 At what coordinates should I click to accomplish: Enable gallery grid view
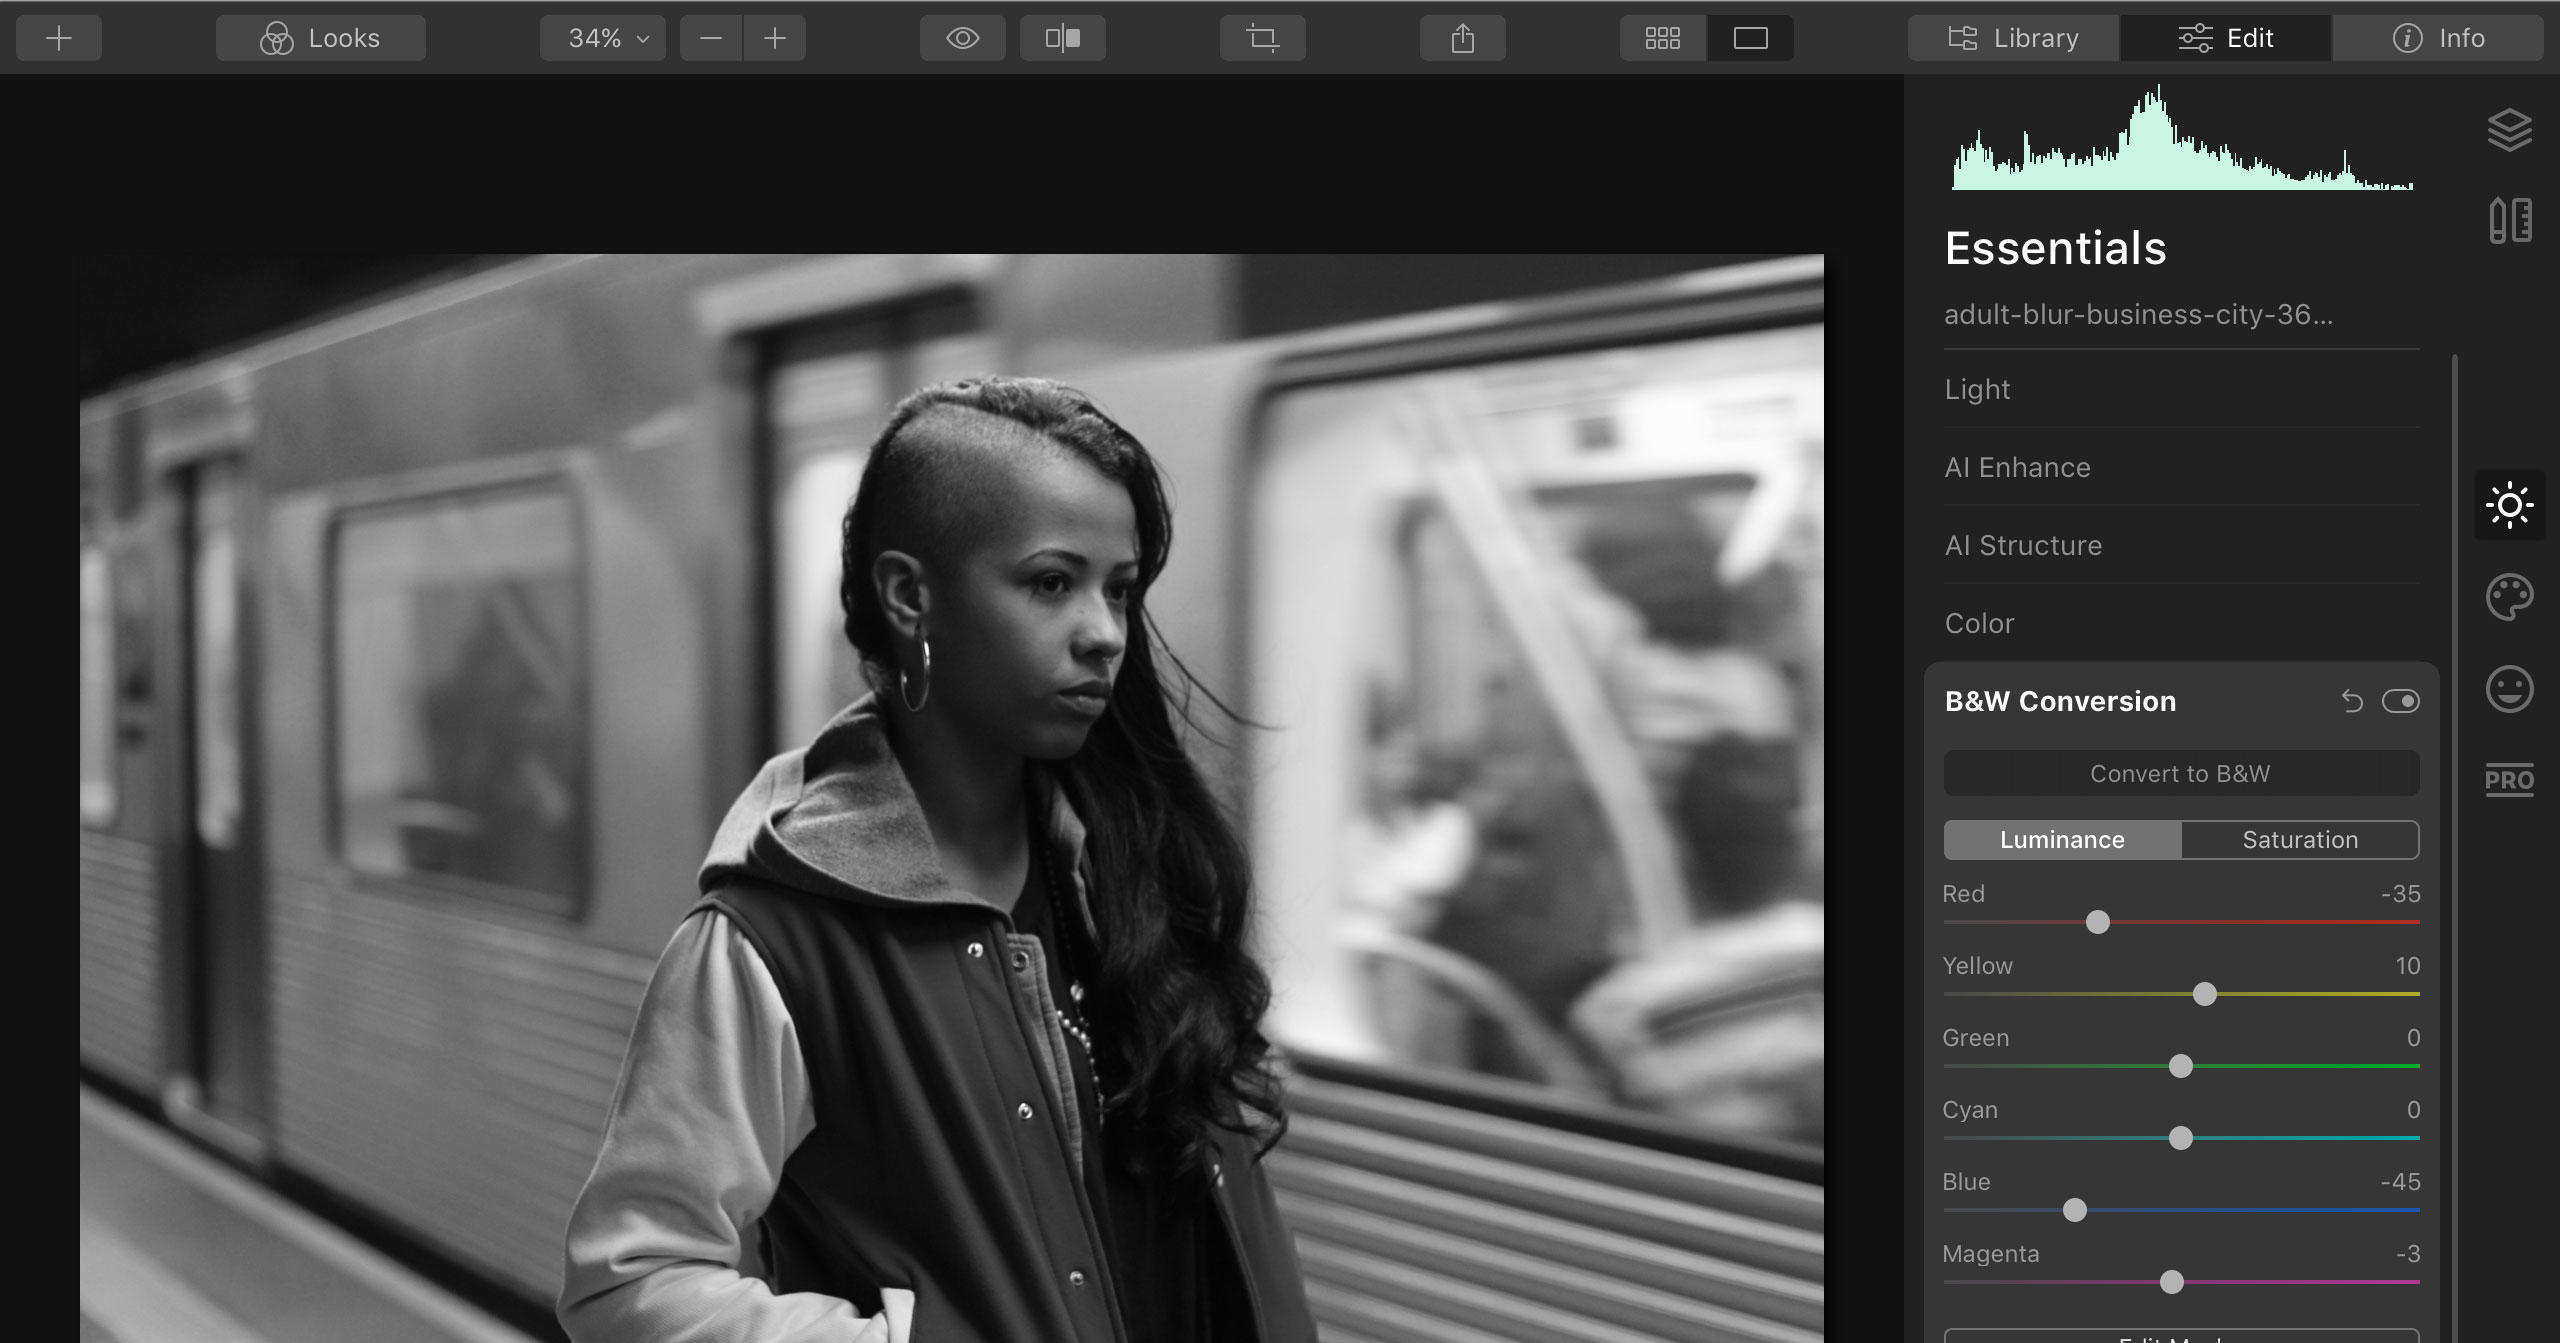[x=1661, y=38]
